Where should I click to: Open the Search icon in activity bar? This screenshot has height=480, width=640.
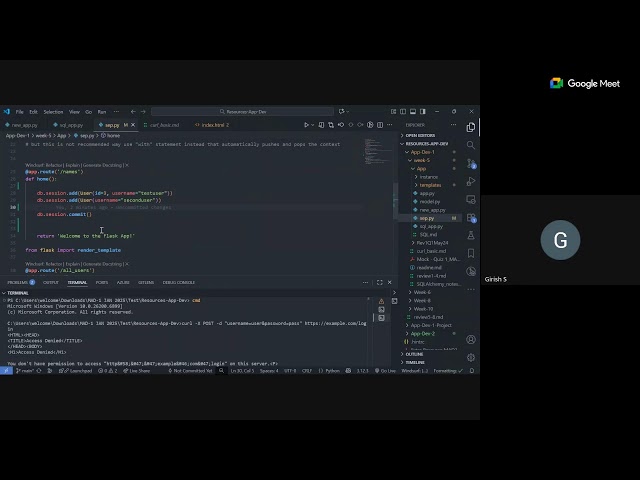coord(471,143)
